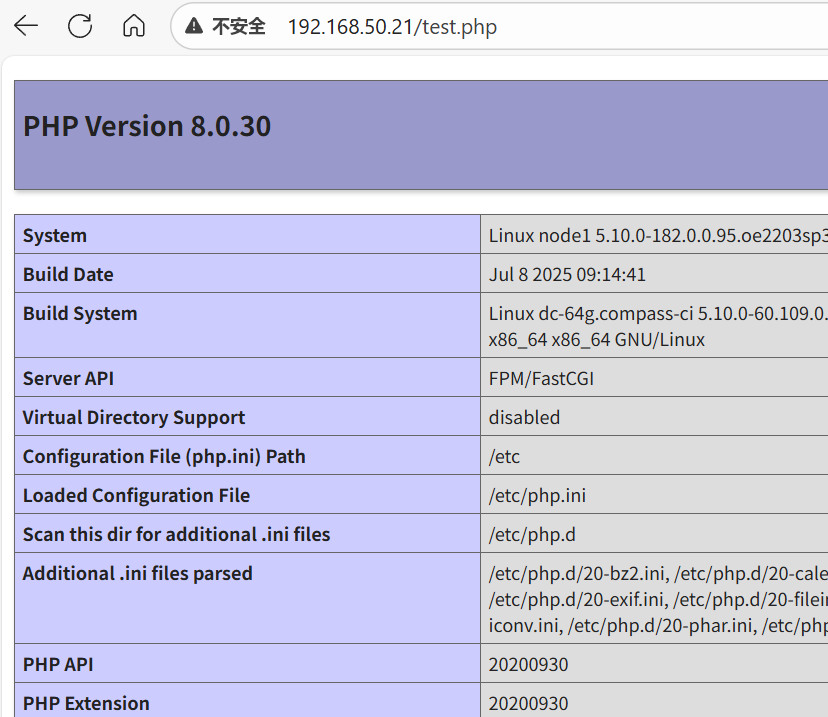Click the Jul 8 2025 09:14:41 value
The height and width of the screenshot is (717, 828).
tap(567, 275)
